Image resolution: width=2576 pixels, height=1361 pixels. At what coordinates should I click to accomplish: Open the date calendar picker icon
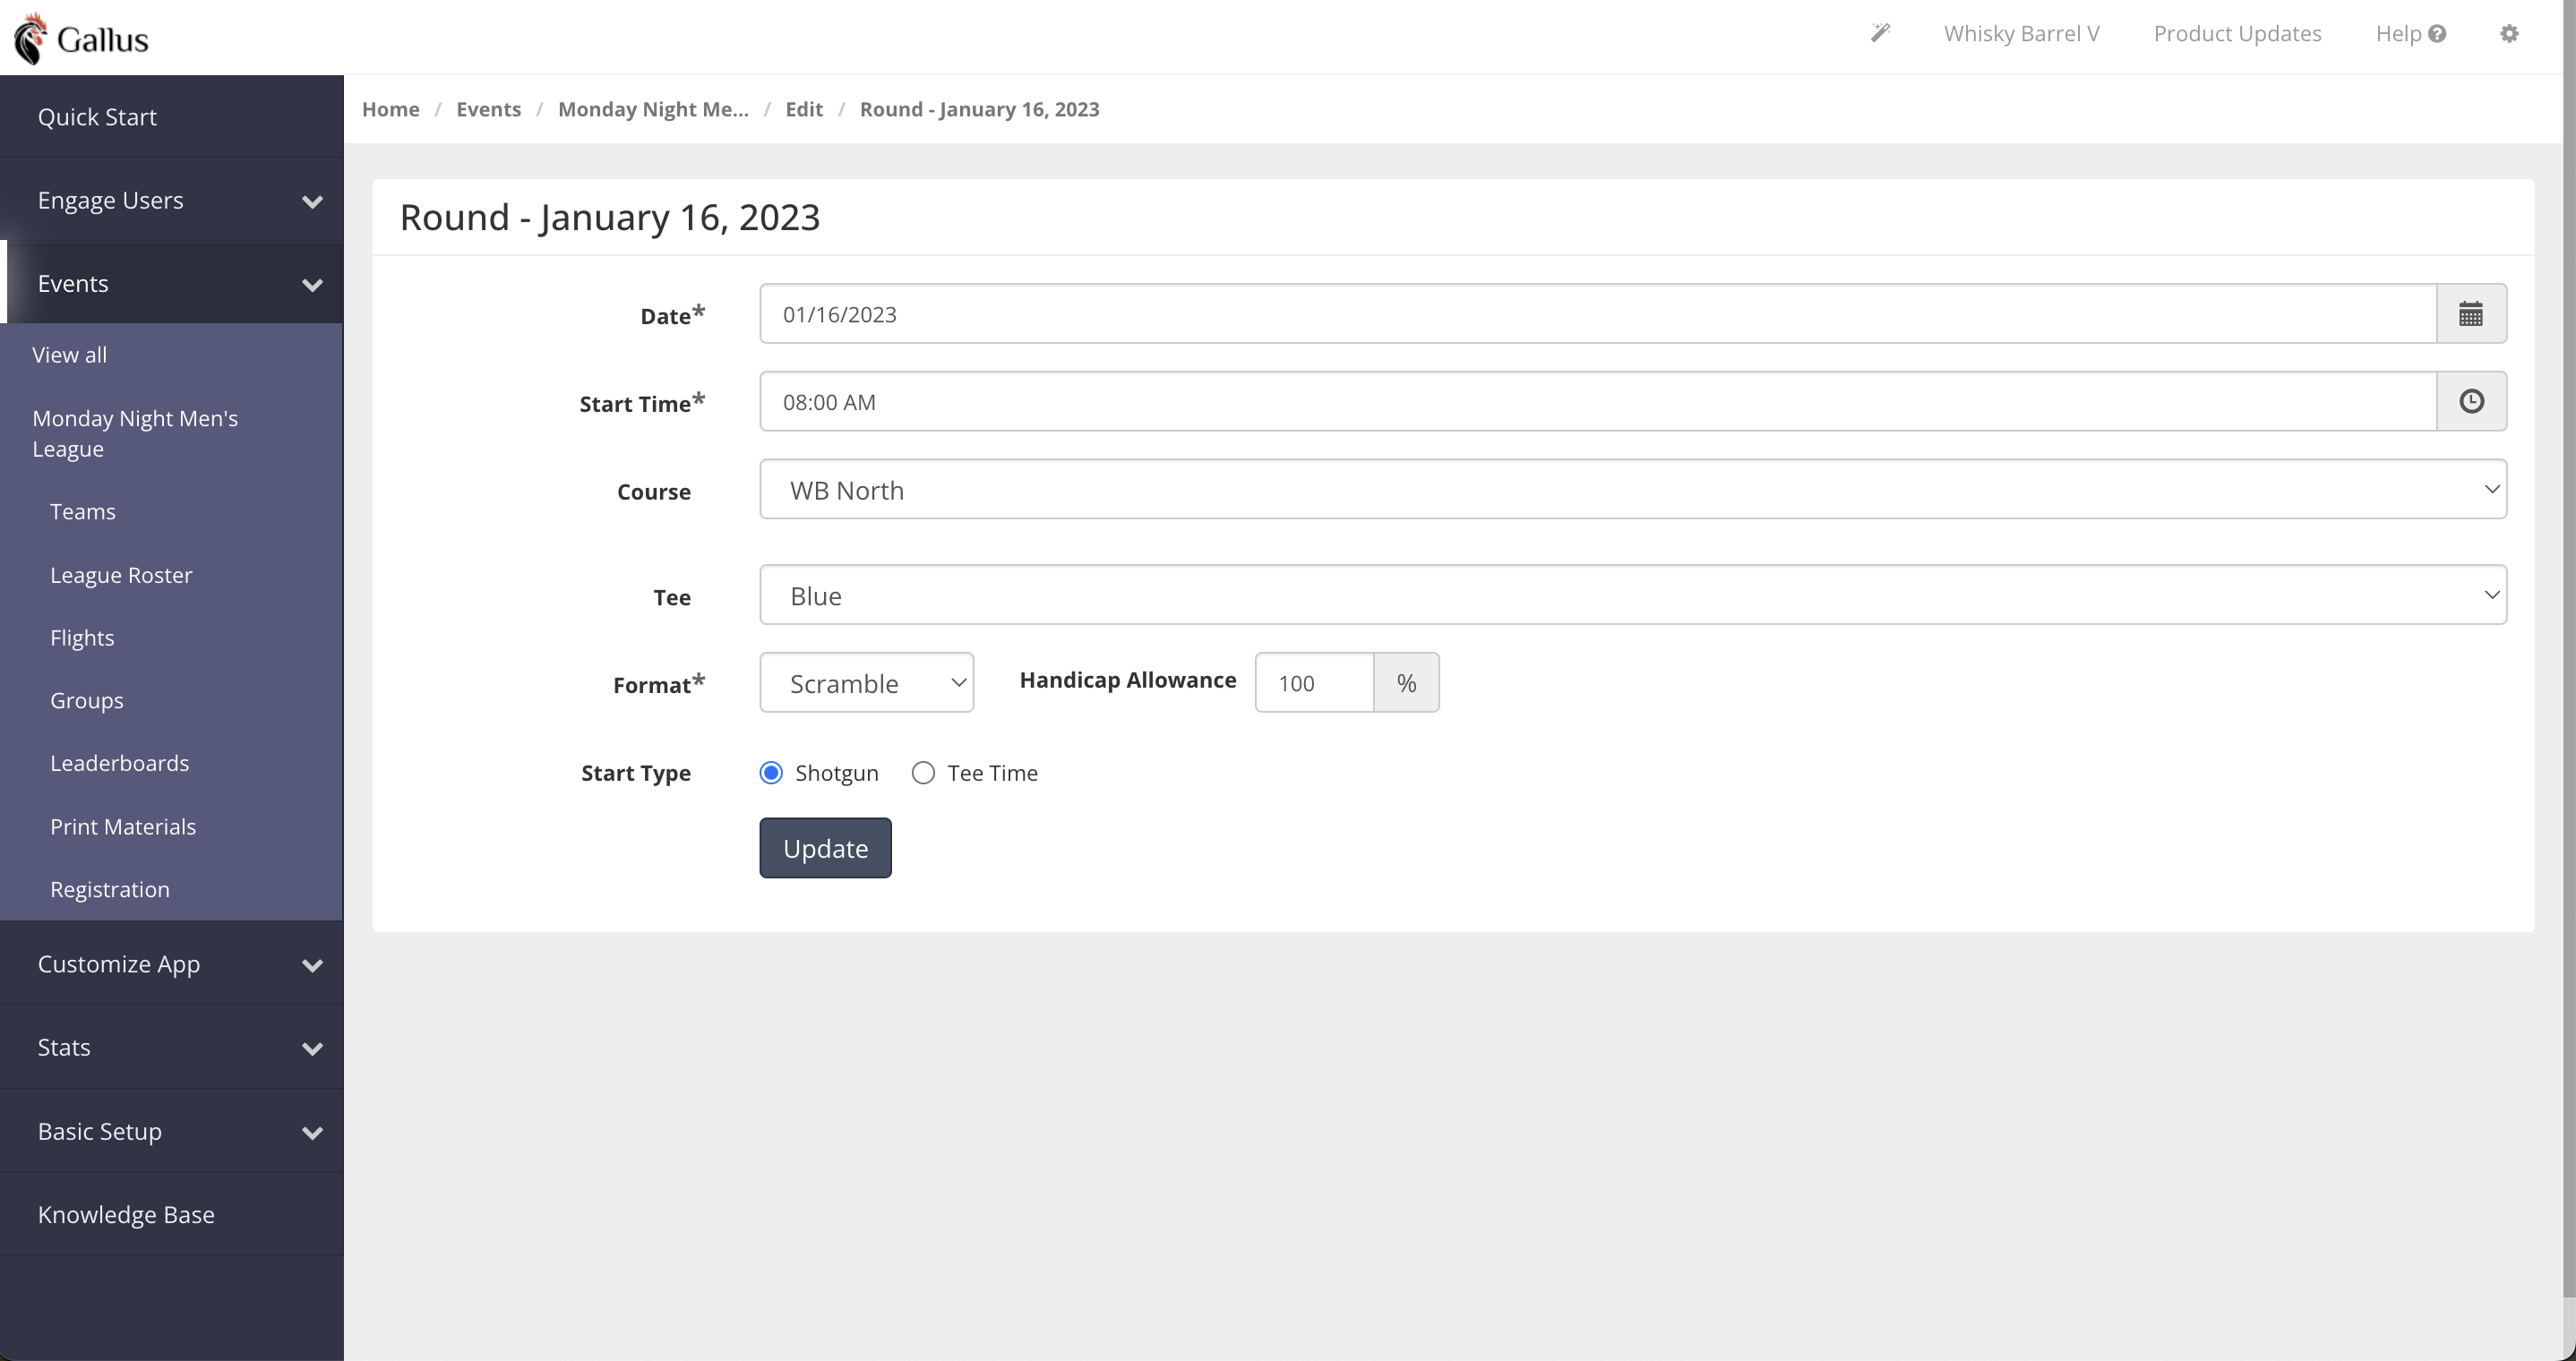tap(2471, 314)
